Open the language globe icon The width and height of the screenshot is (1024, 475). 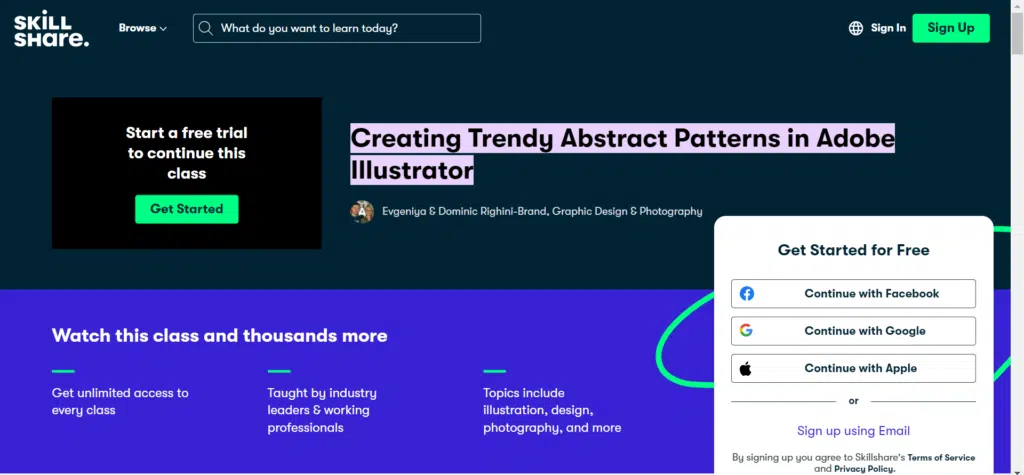coord(856,28)
